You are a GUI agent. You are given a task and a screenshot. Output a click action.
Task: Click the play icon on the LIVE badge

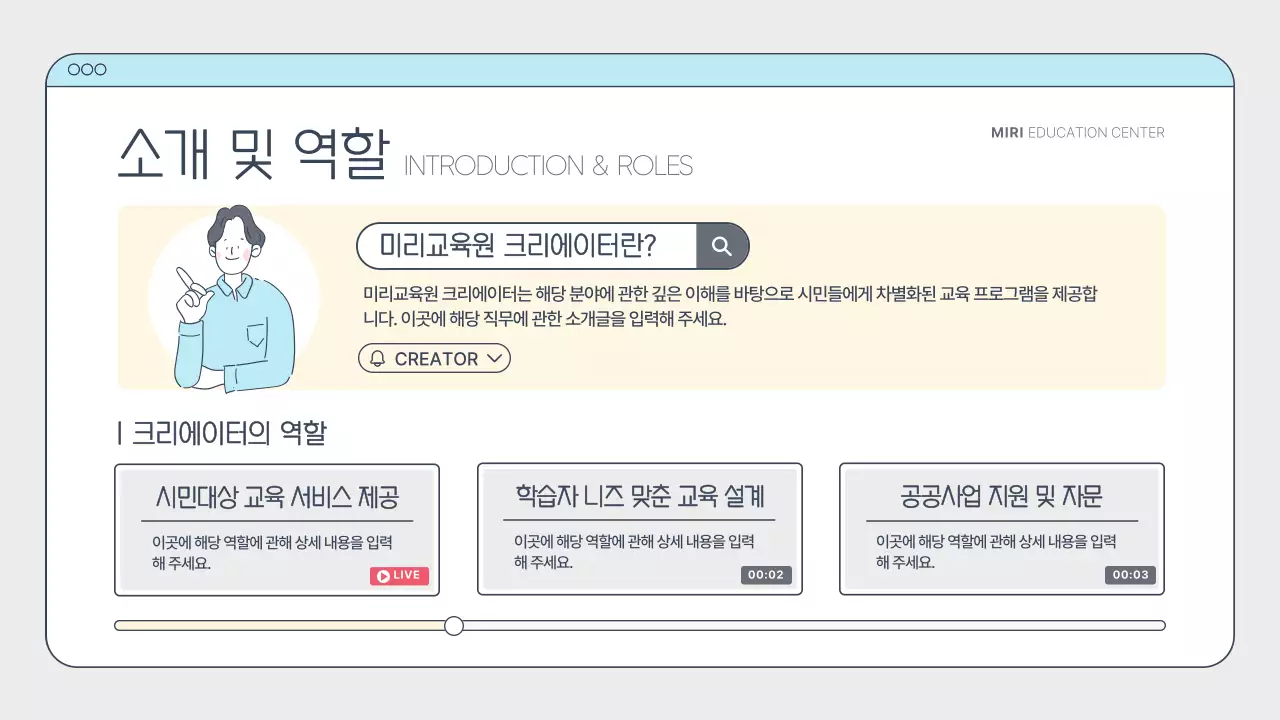coord(382,575)
